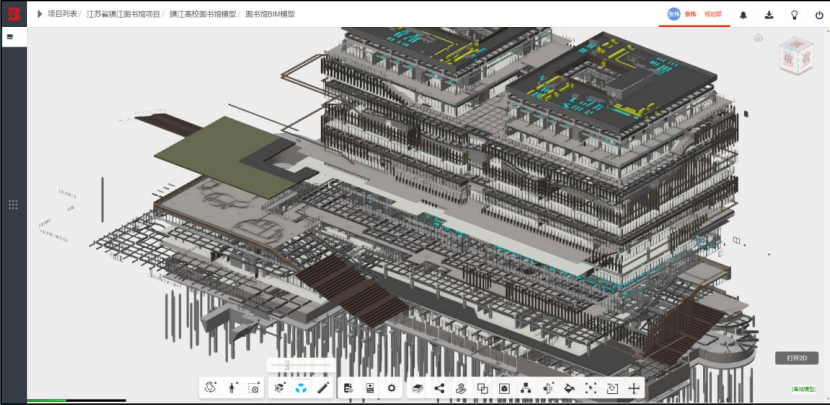Open notifications bell

[x=743, y=15]
